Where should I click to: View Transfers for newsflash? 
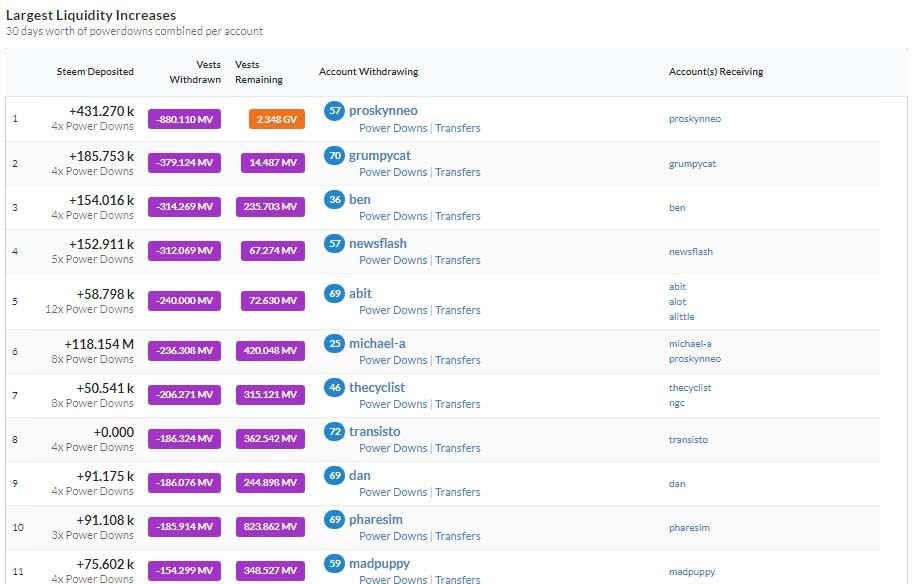point(458,260)
